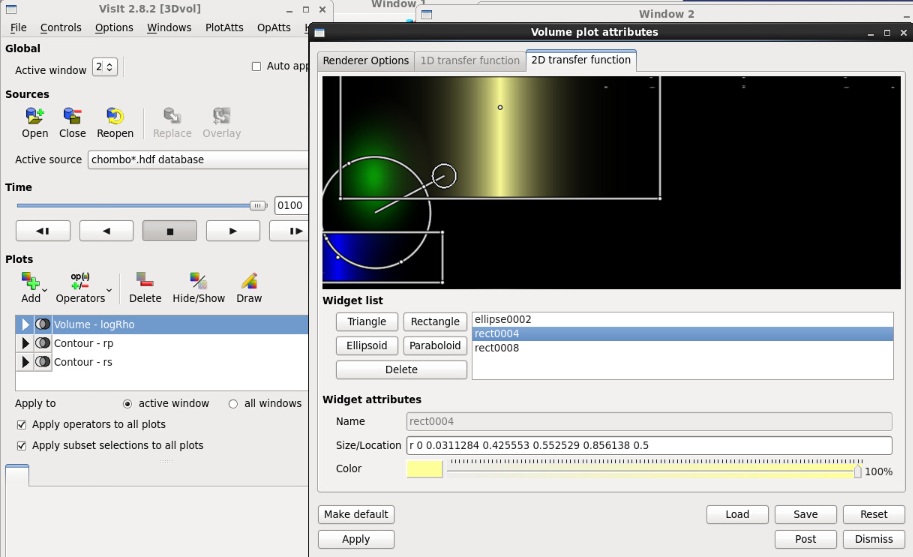The height and width of the screenshot is (557, 913).
Task: Click the Overlay source icon
Action: 221,116
